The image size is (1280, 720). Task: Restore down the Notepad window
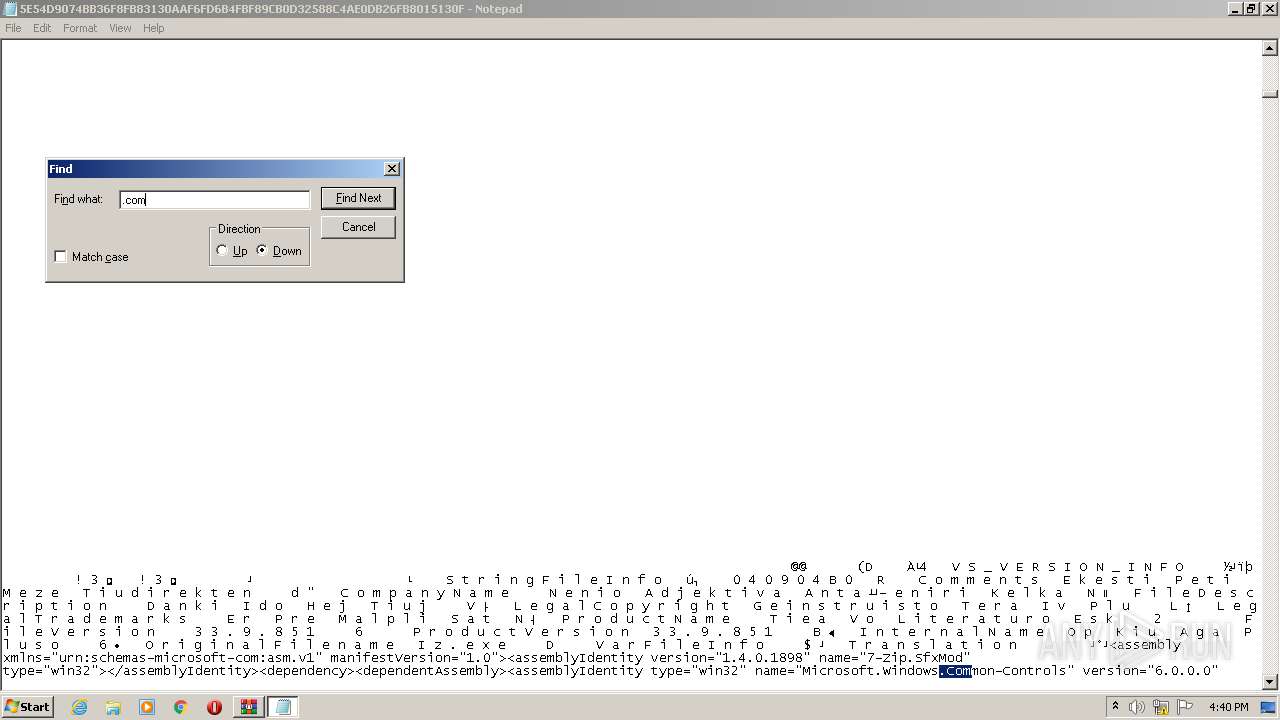click(1251, 9)
